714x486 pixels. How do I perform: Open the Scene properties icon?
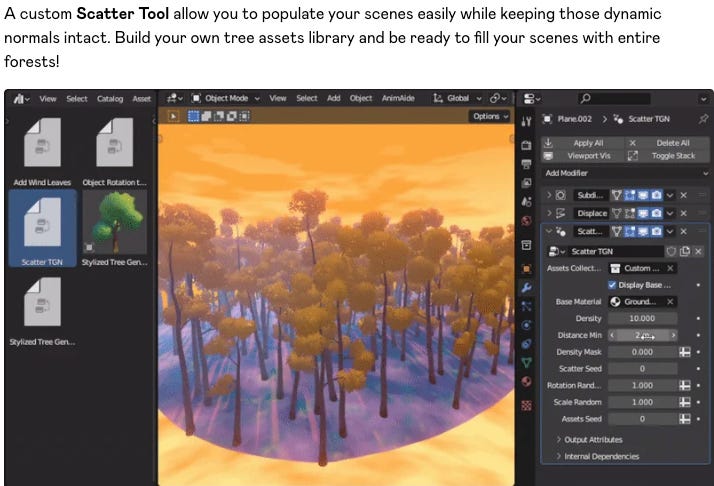point(526,201)
